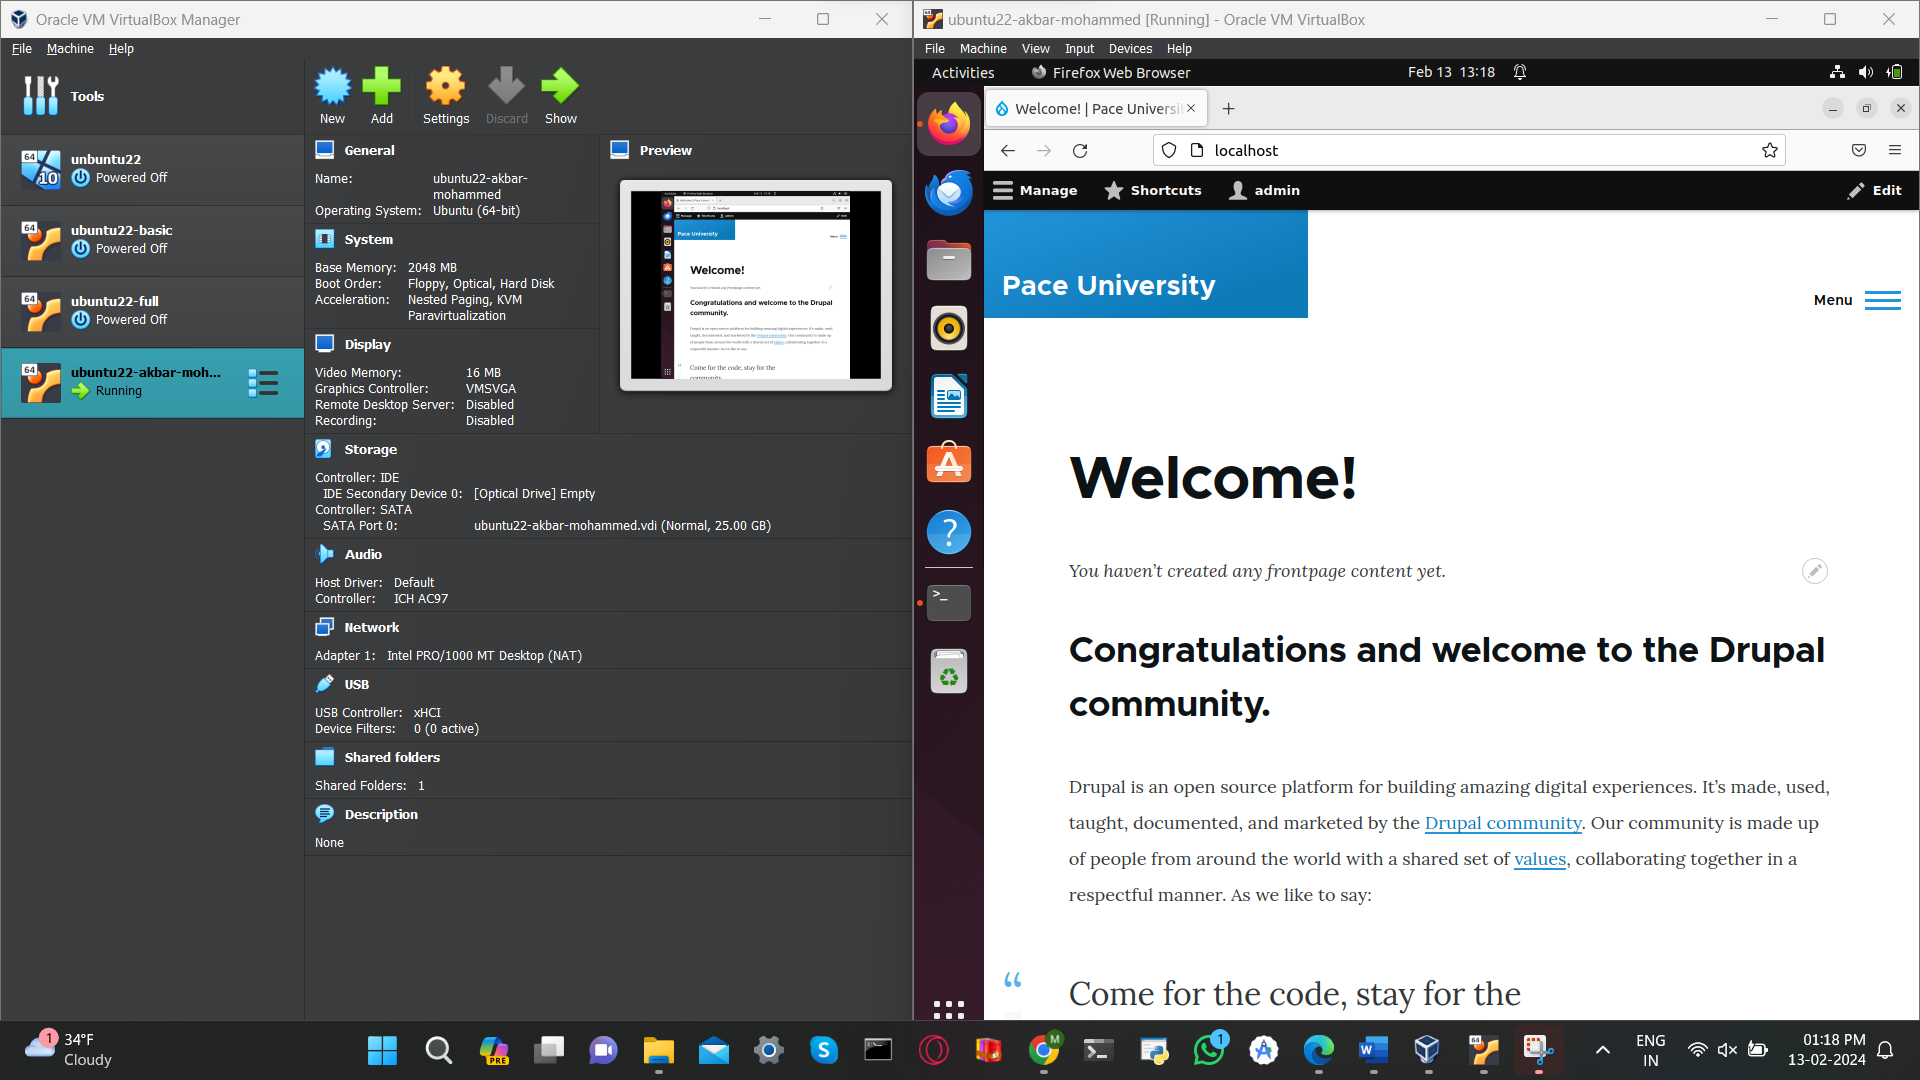Click the values link in paragraph

1540,858
